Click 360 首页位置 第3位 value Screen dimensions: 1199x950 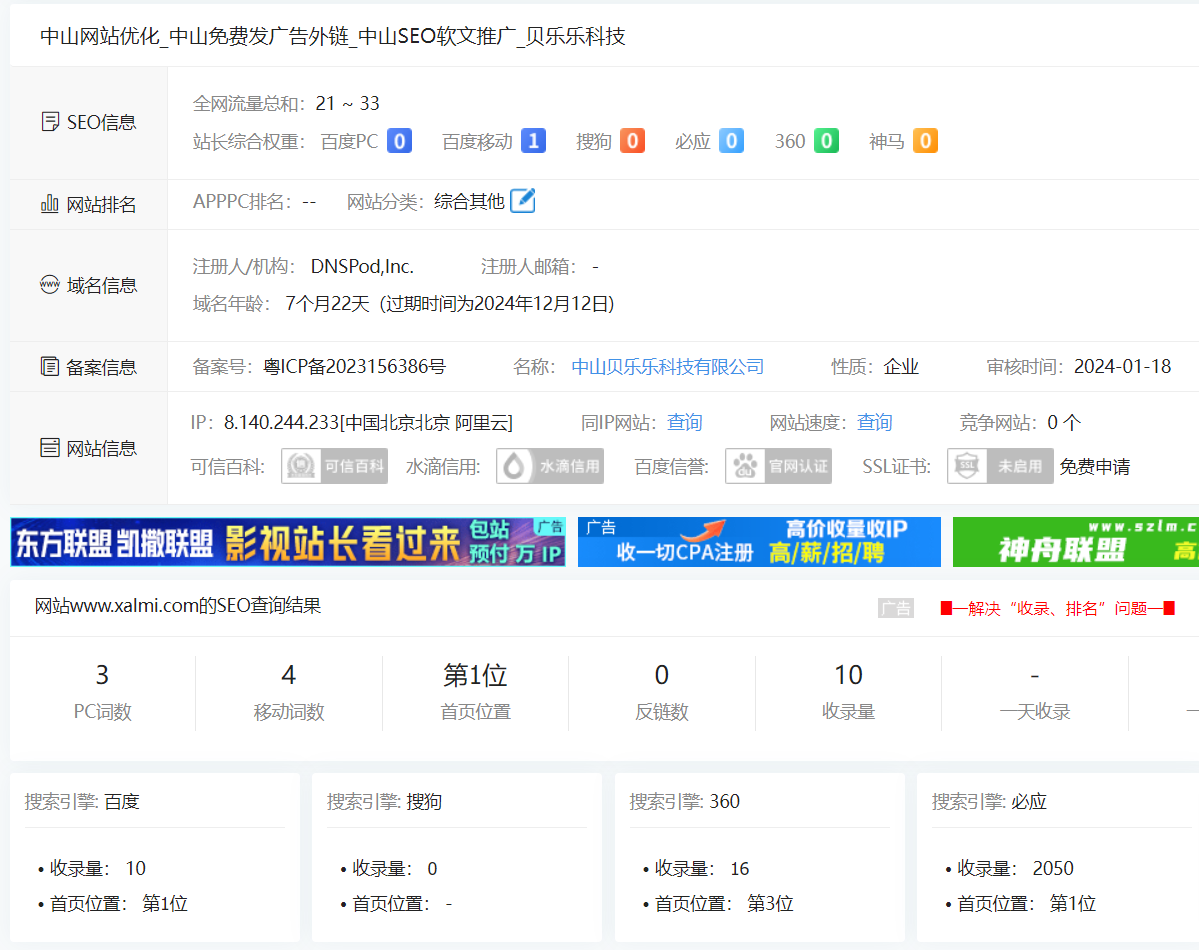click(x=770, y=904)
